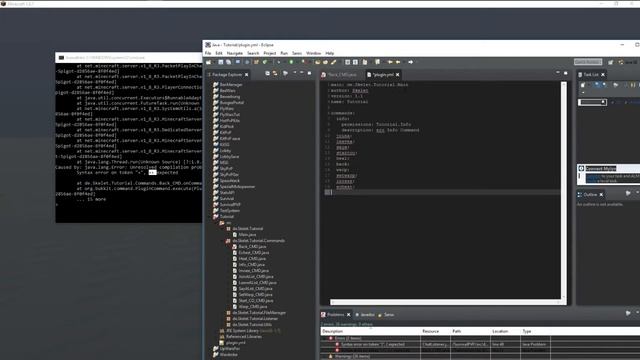Click the New toolbar icon
The width and height of the screenshot is (640, 360).
(x=209, y=62)
